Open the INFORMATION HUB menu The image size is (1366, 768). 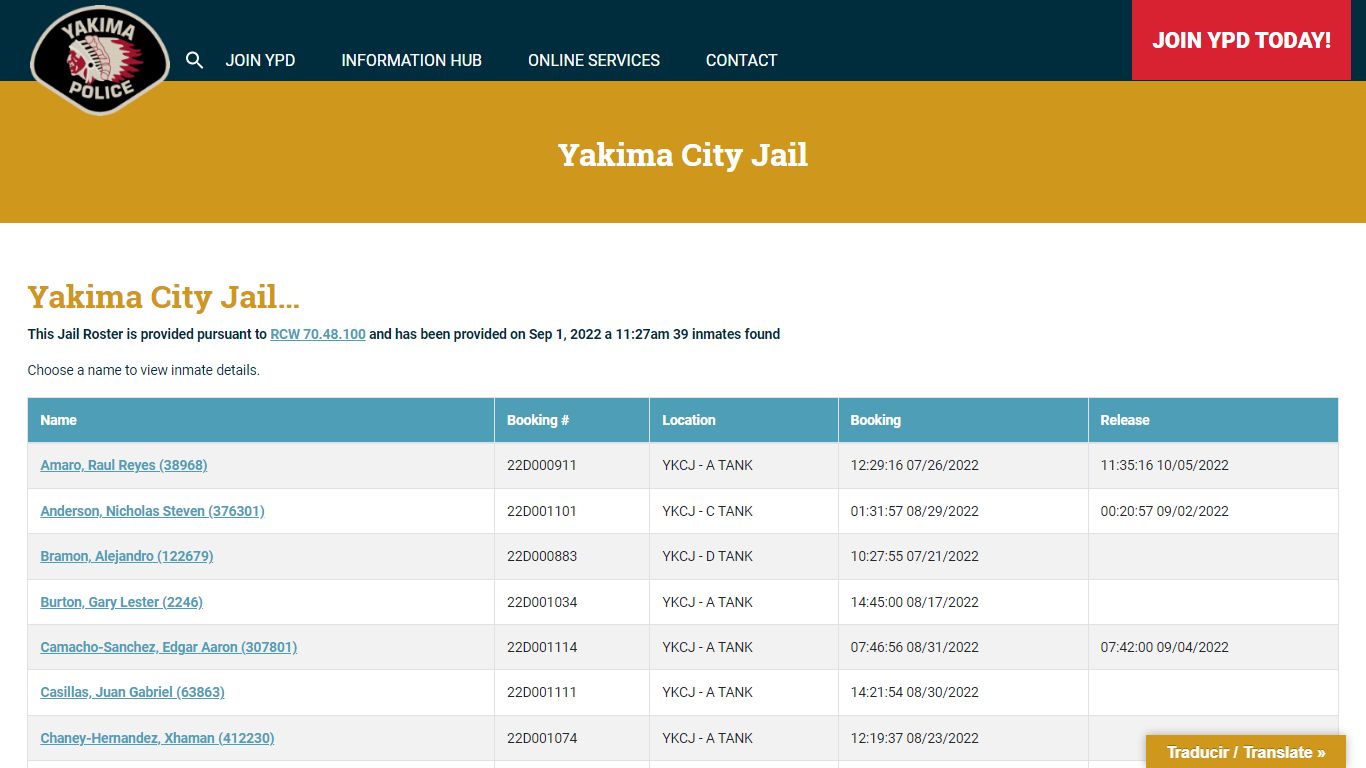click(411, 60)
